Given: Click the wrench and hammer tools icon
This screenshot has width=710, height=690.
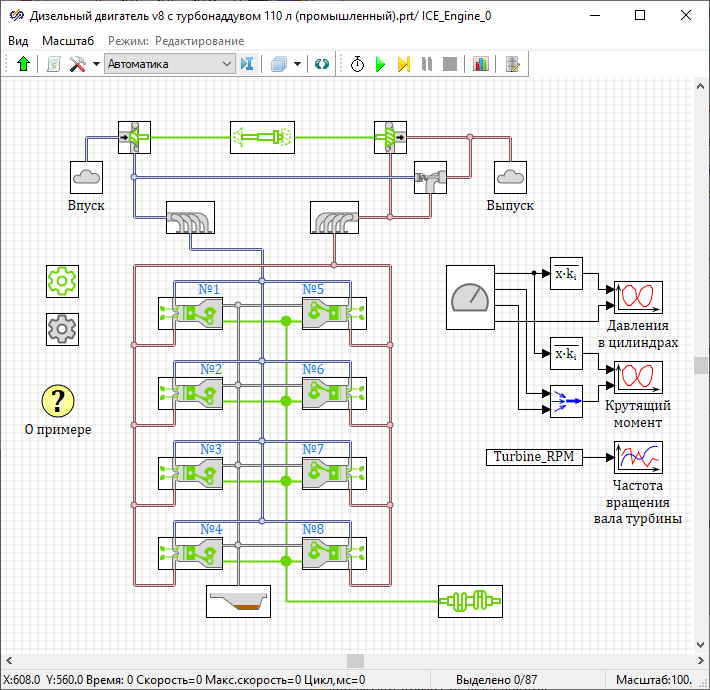Looking at the screenshot, I should [78, 64].
